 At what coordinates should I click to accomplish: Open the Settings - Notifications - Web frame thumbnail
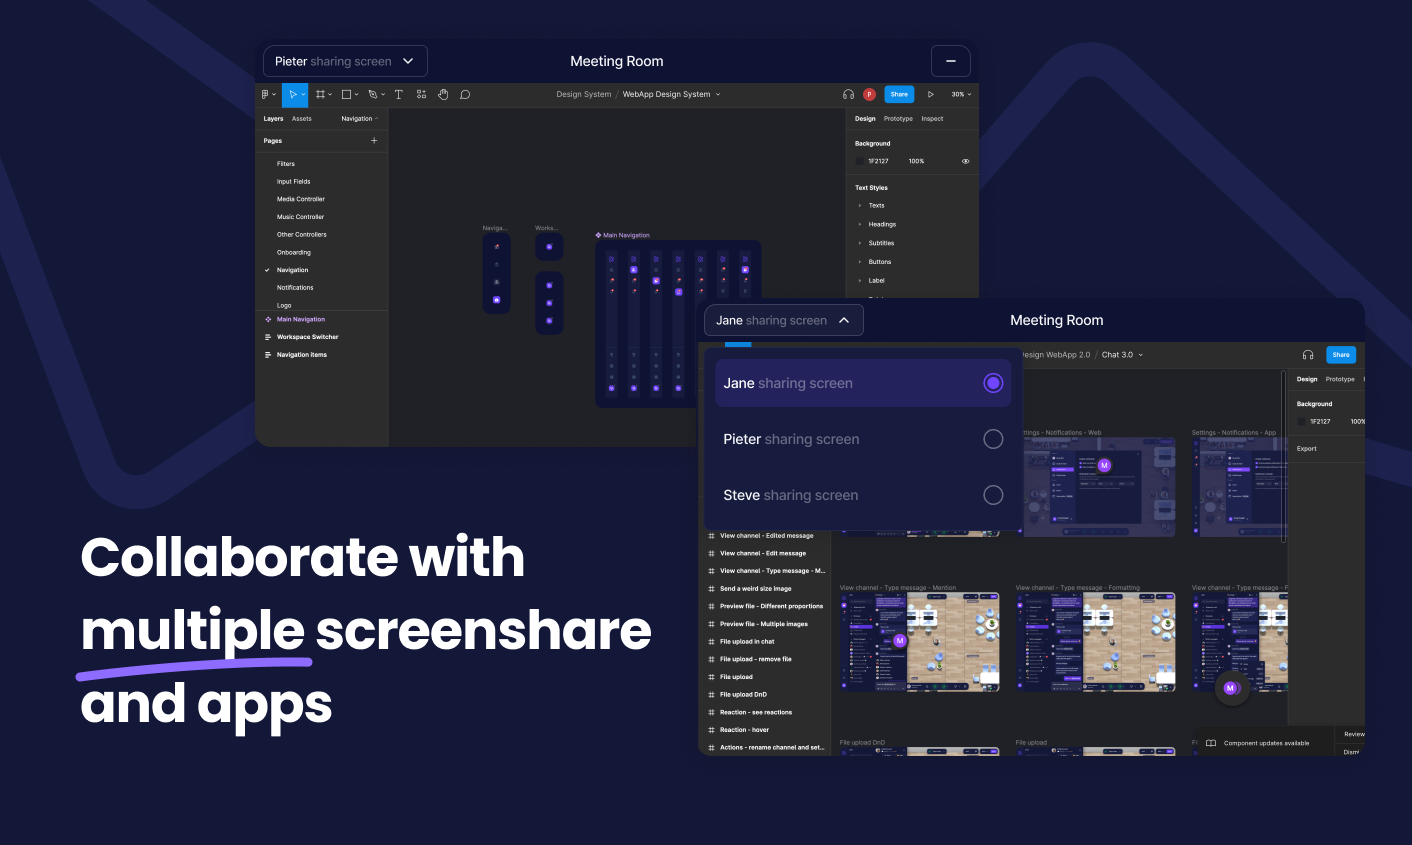point(1100,487)
